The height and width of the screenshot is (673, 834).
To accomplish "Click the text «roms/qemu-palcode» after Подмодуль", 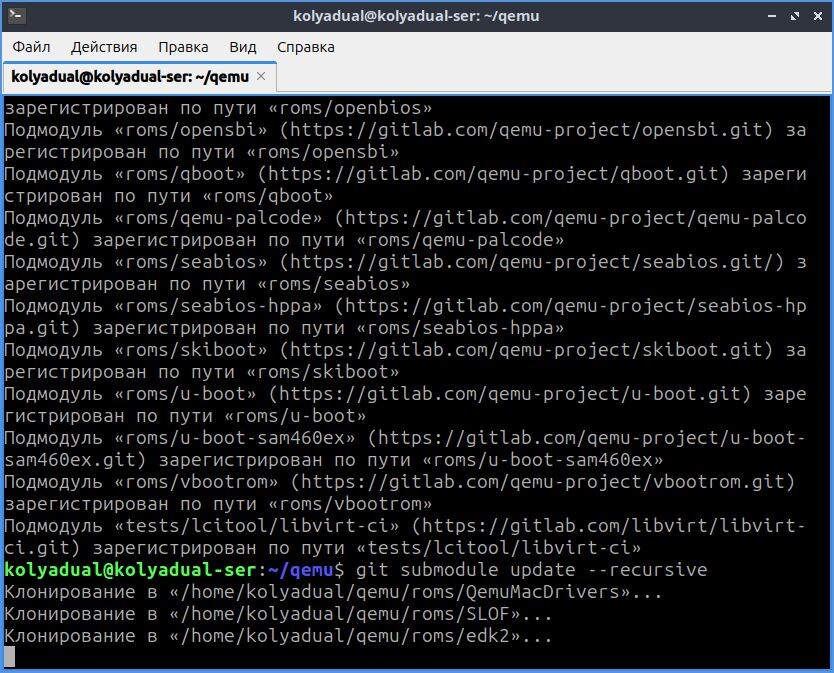I will pos(218,218).
